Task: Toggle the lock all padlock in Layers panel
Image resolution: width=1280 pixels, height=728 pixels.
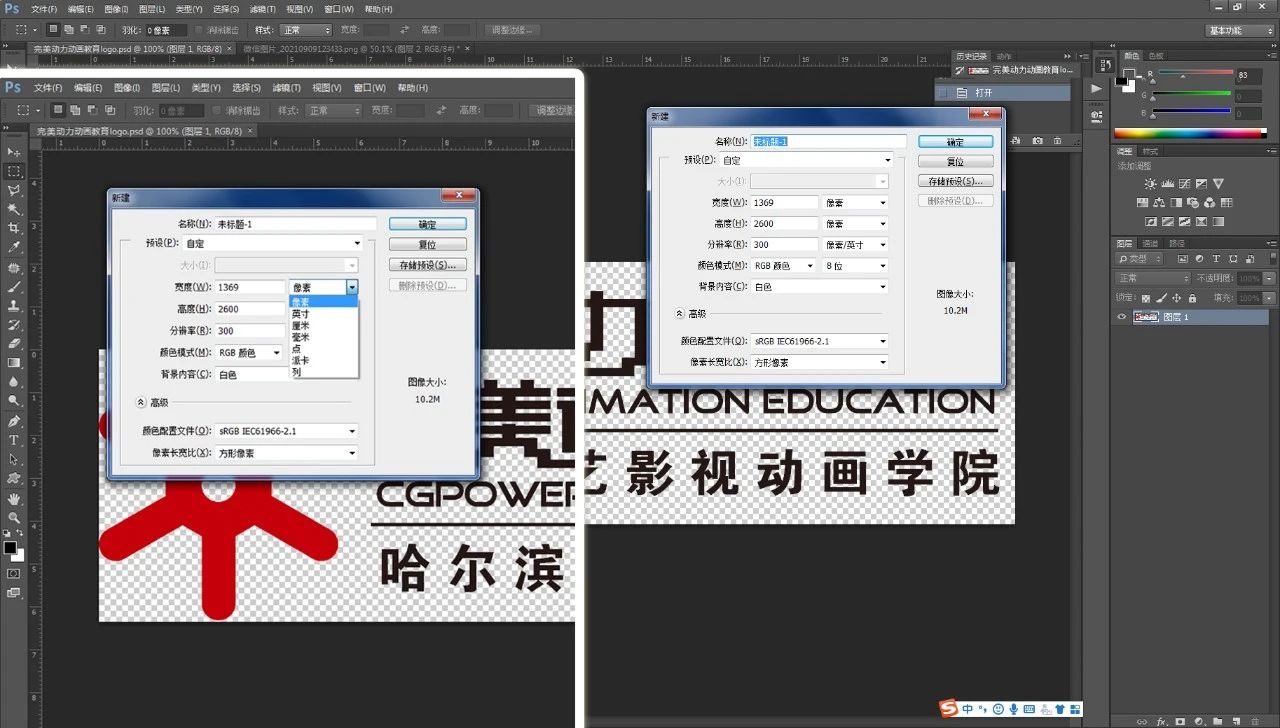Action: pos(1193,298)
